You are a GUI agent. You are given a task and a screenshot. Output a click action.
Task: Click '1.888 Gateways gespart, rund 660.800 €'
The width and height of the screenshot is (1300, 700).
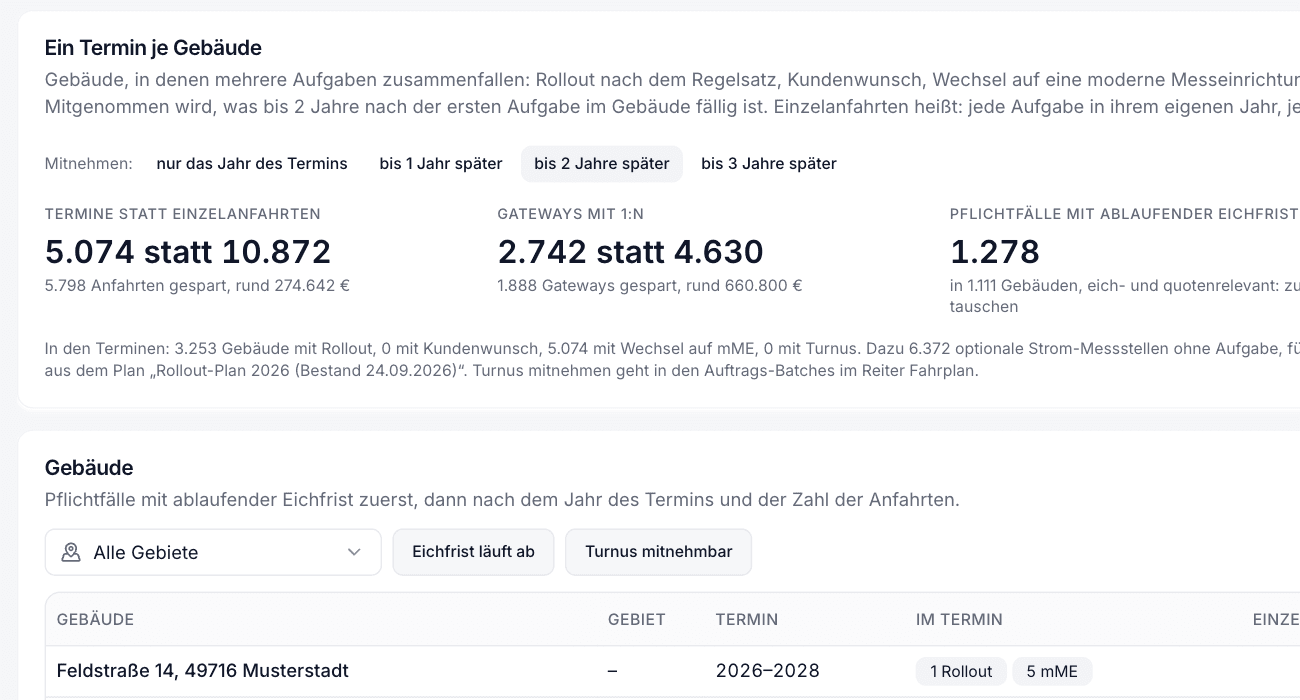650,286
